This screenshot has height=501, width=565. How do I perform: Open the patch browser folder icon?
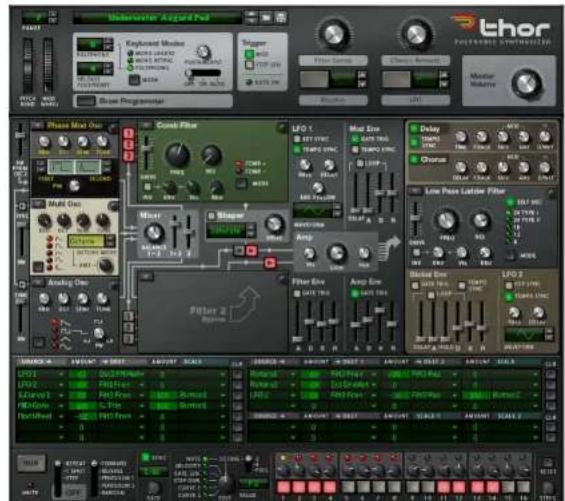coord(266,17)
